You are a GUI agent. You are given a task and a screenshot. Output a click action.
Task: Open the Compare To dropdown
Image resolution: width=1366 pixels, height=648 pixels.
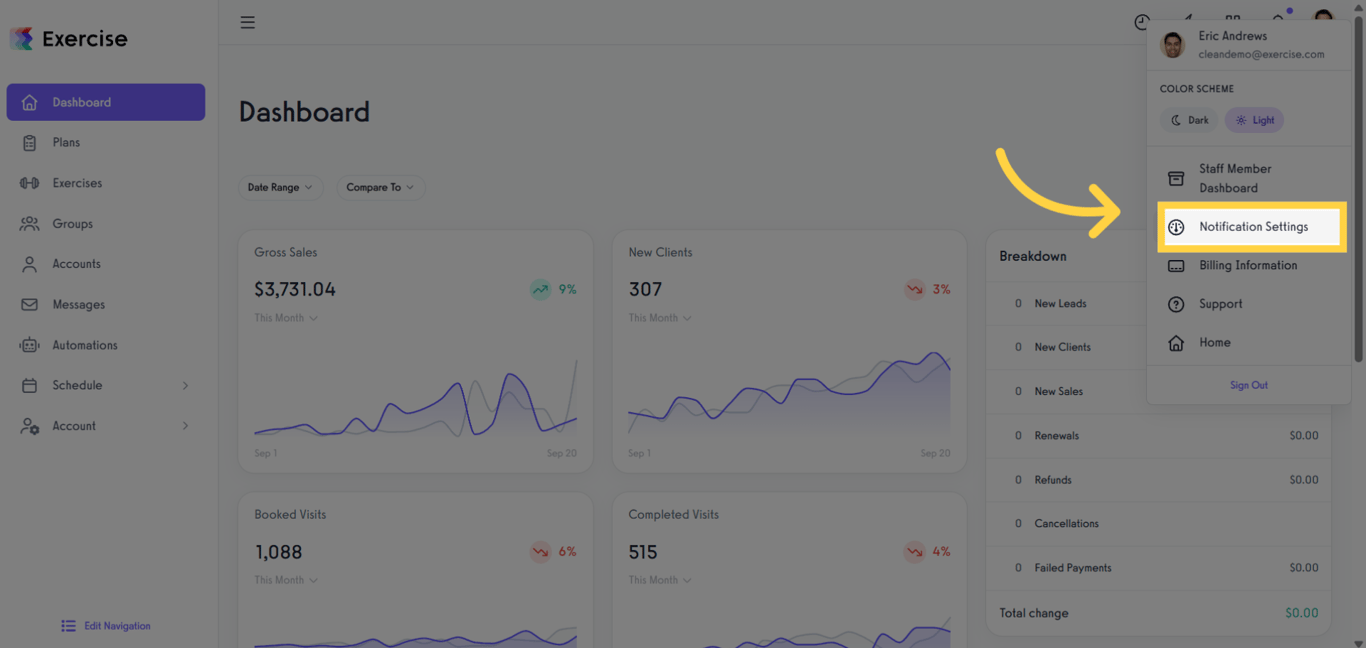pos(380,187)
